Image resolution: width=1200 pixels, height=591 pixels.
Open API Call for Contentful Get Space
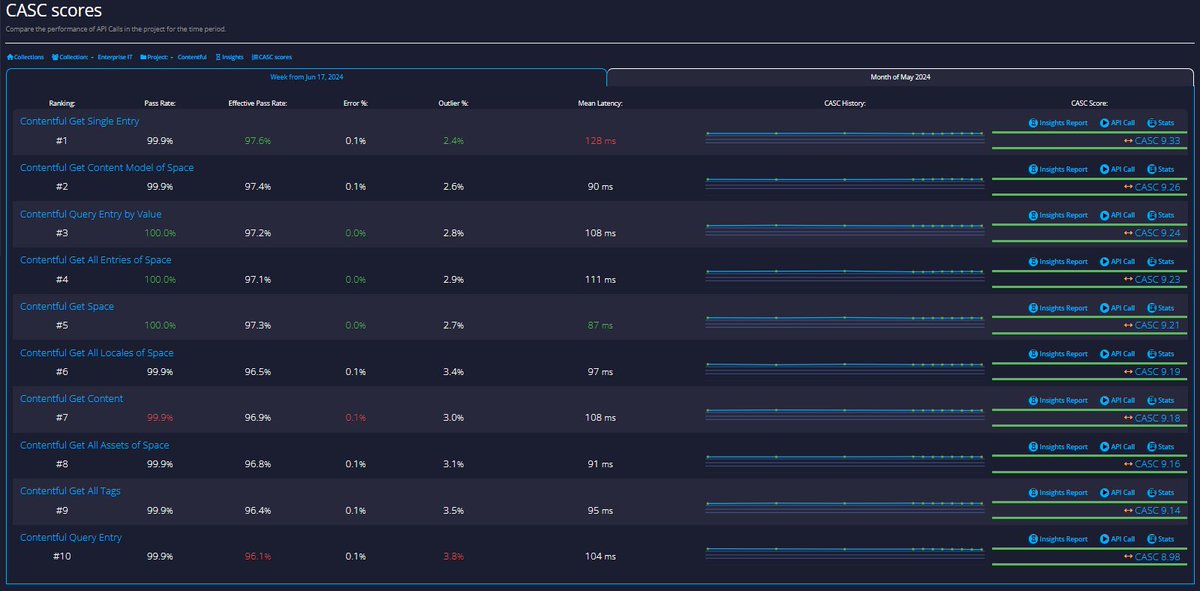1117,308
